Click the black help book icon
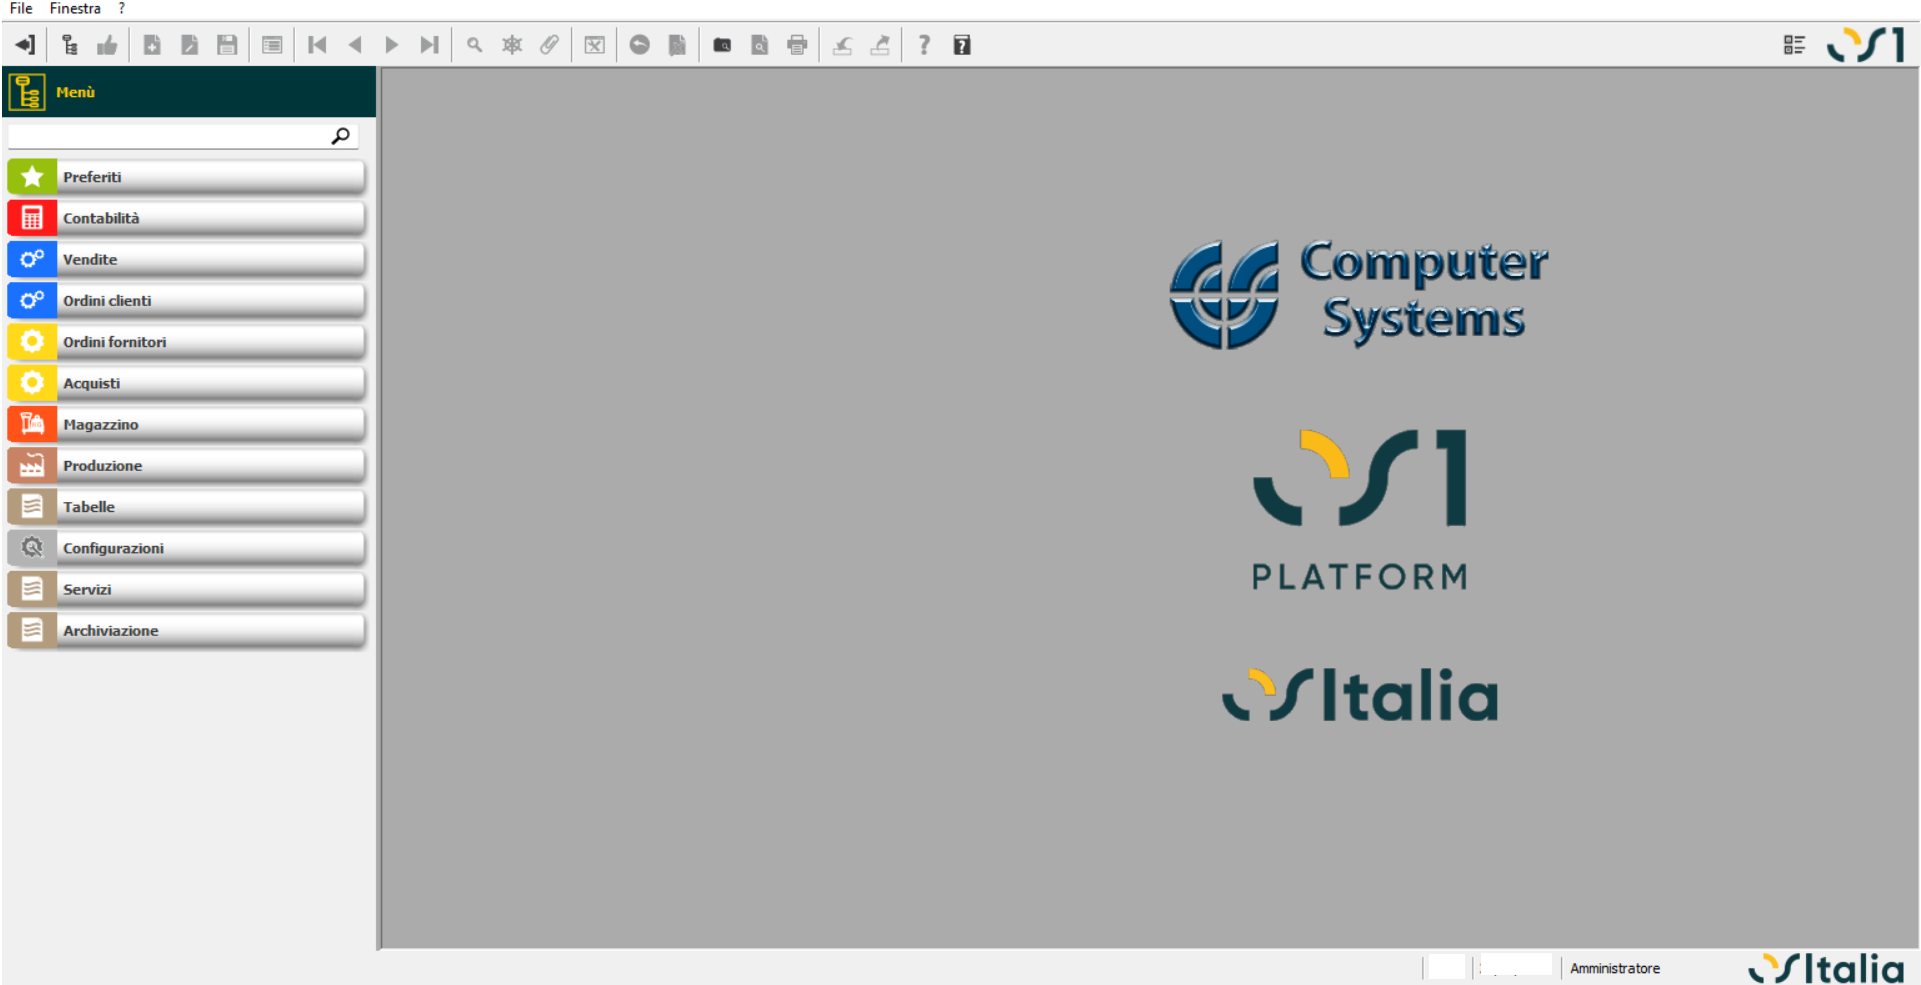The width and height of the screenshot is (1921, 985). pos(962,45)
